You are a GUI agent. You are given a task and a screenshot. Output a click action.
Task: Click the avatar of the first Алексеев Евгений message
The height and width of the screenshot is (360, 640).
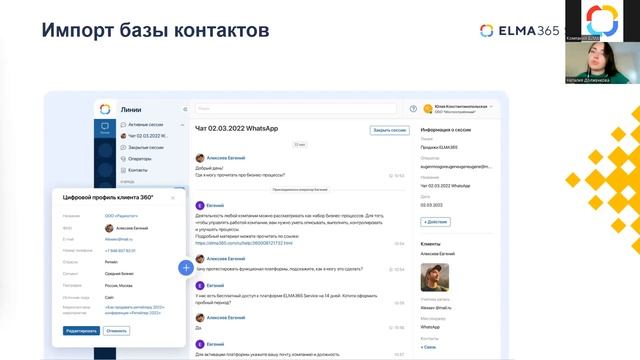(x=200, y=158)
